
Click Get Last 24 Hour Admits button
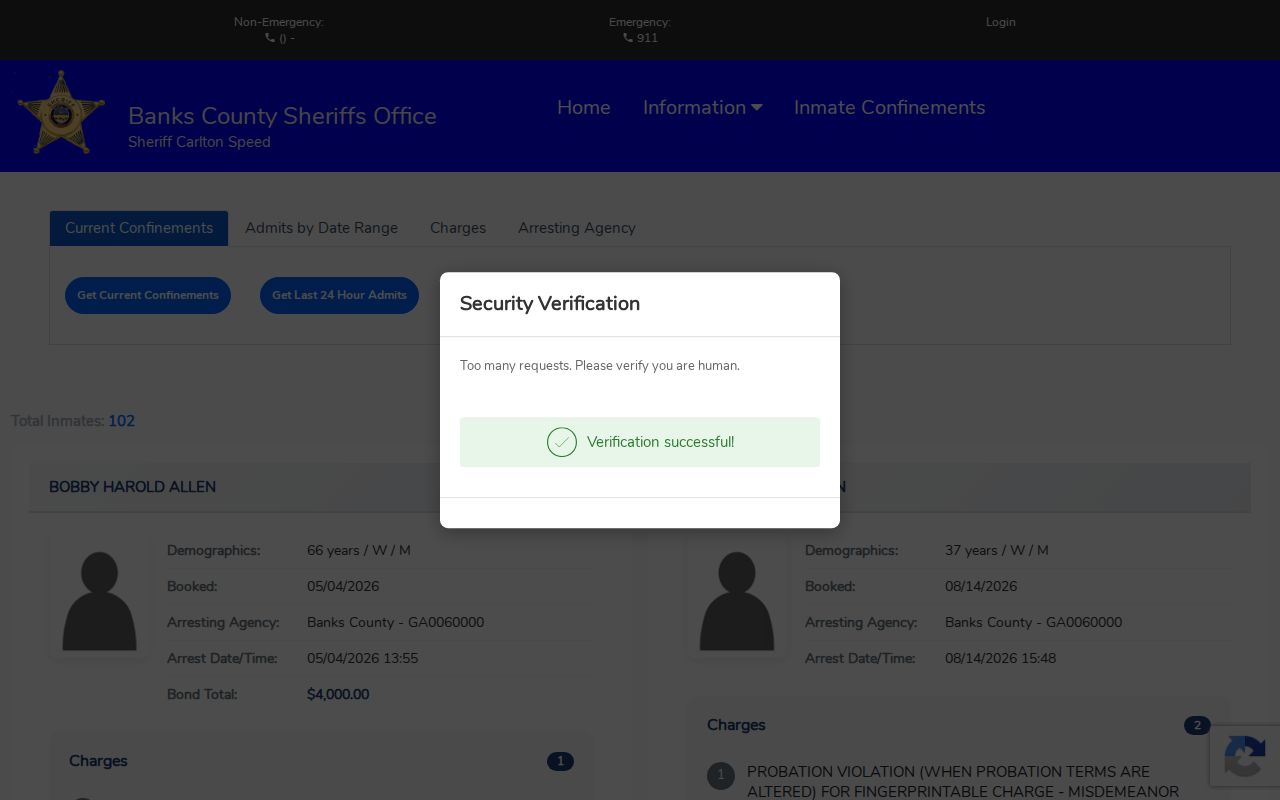[339, 295]
